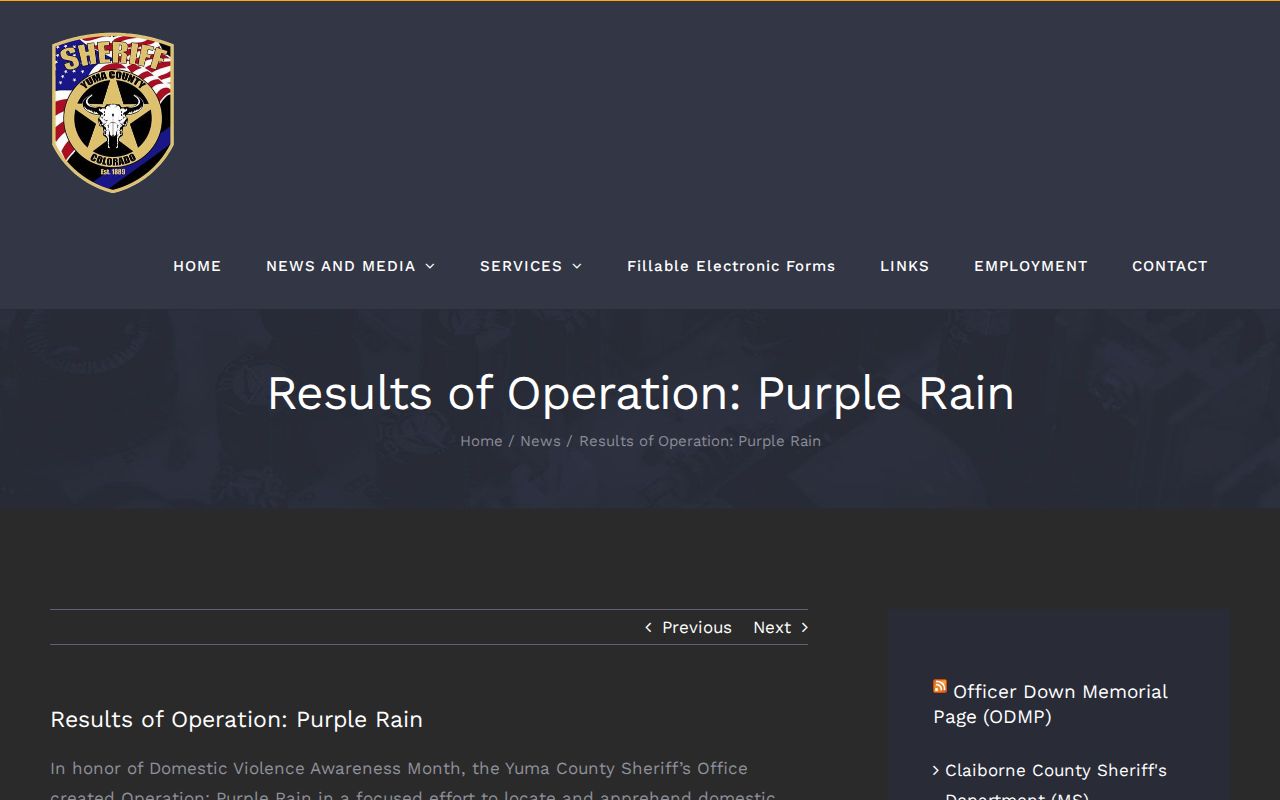Go to the Home menu item

197,266
